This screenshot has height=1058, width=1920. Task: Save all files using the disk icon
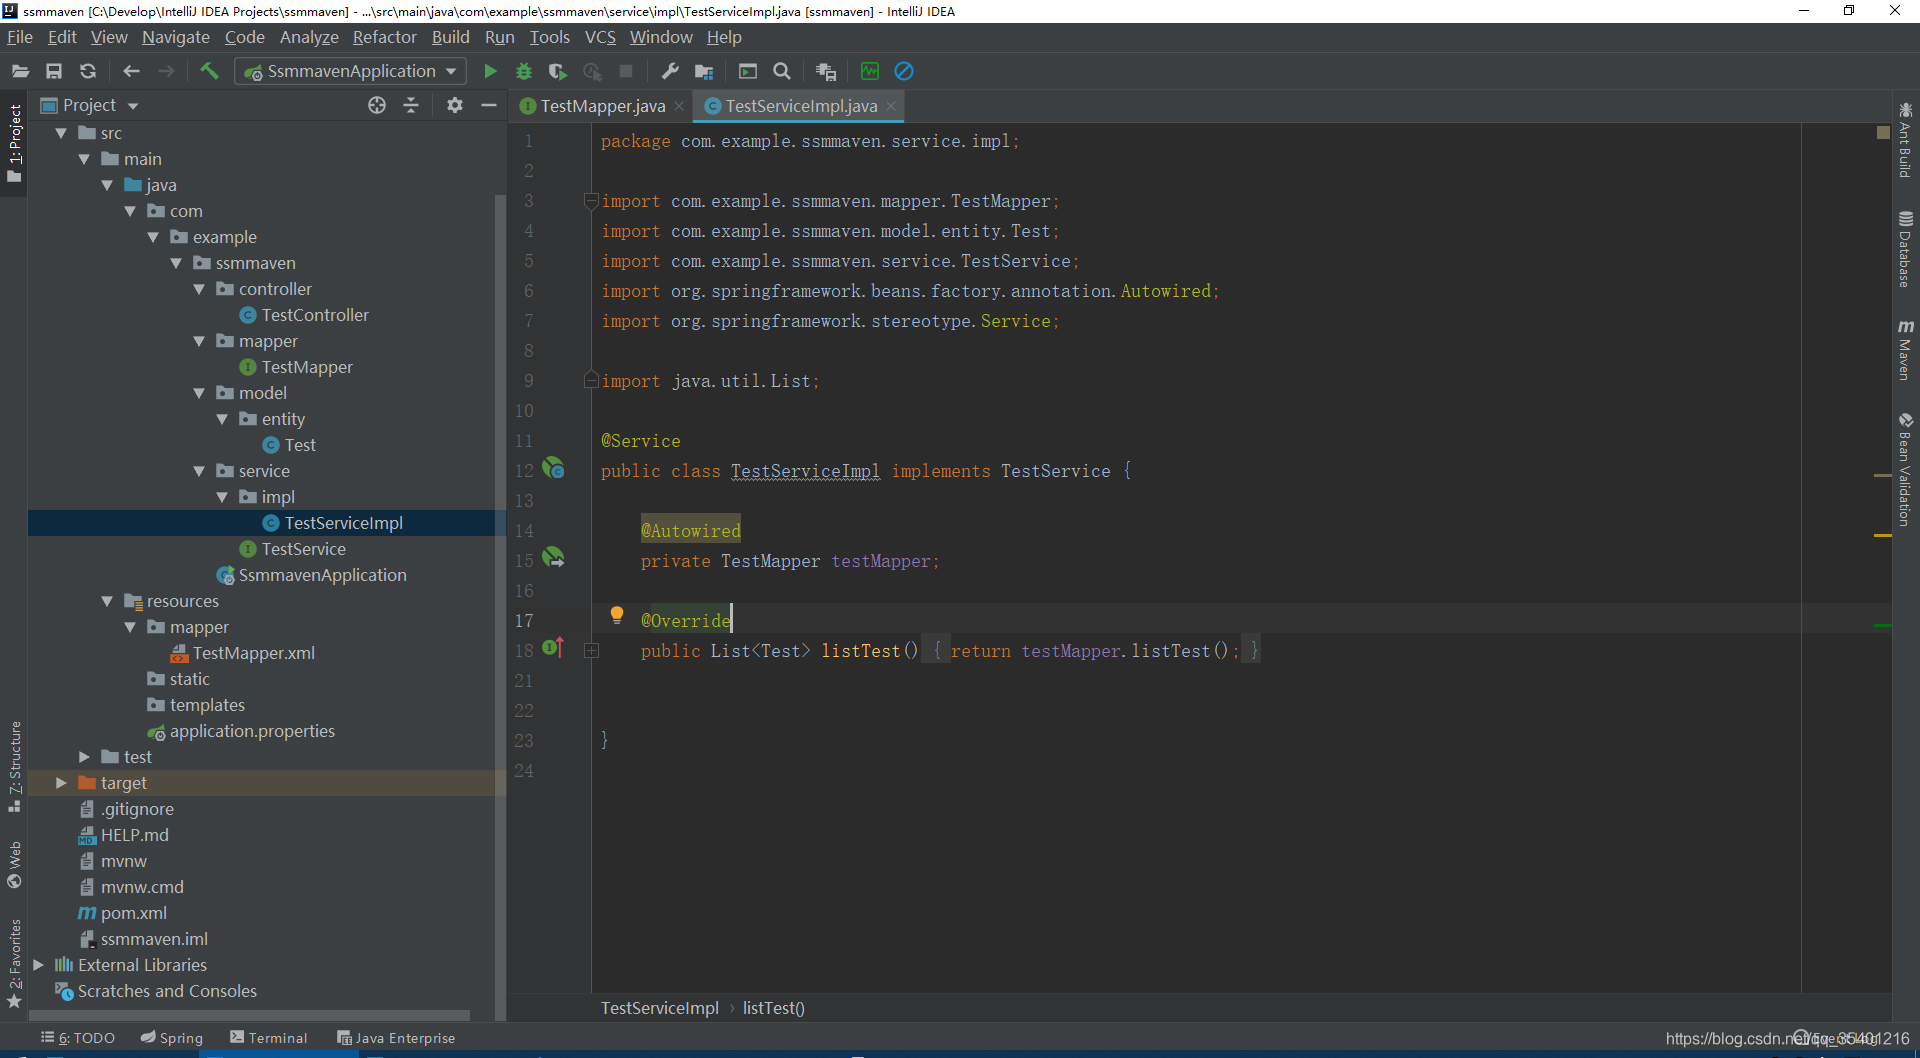(x=54, y=71)
